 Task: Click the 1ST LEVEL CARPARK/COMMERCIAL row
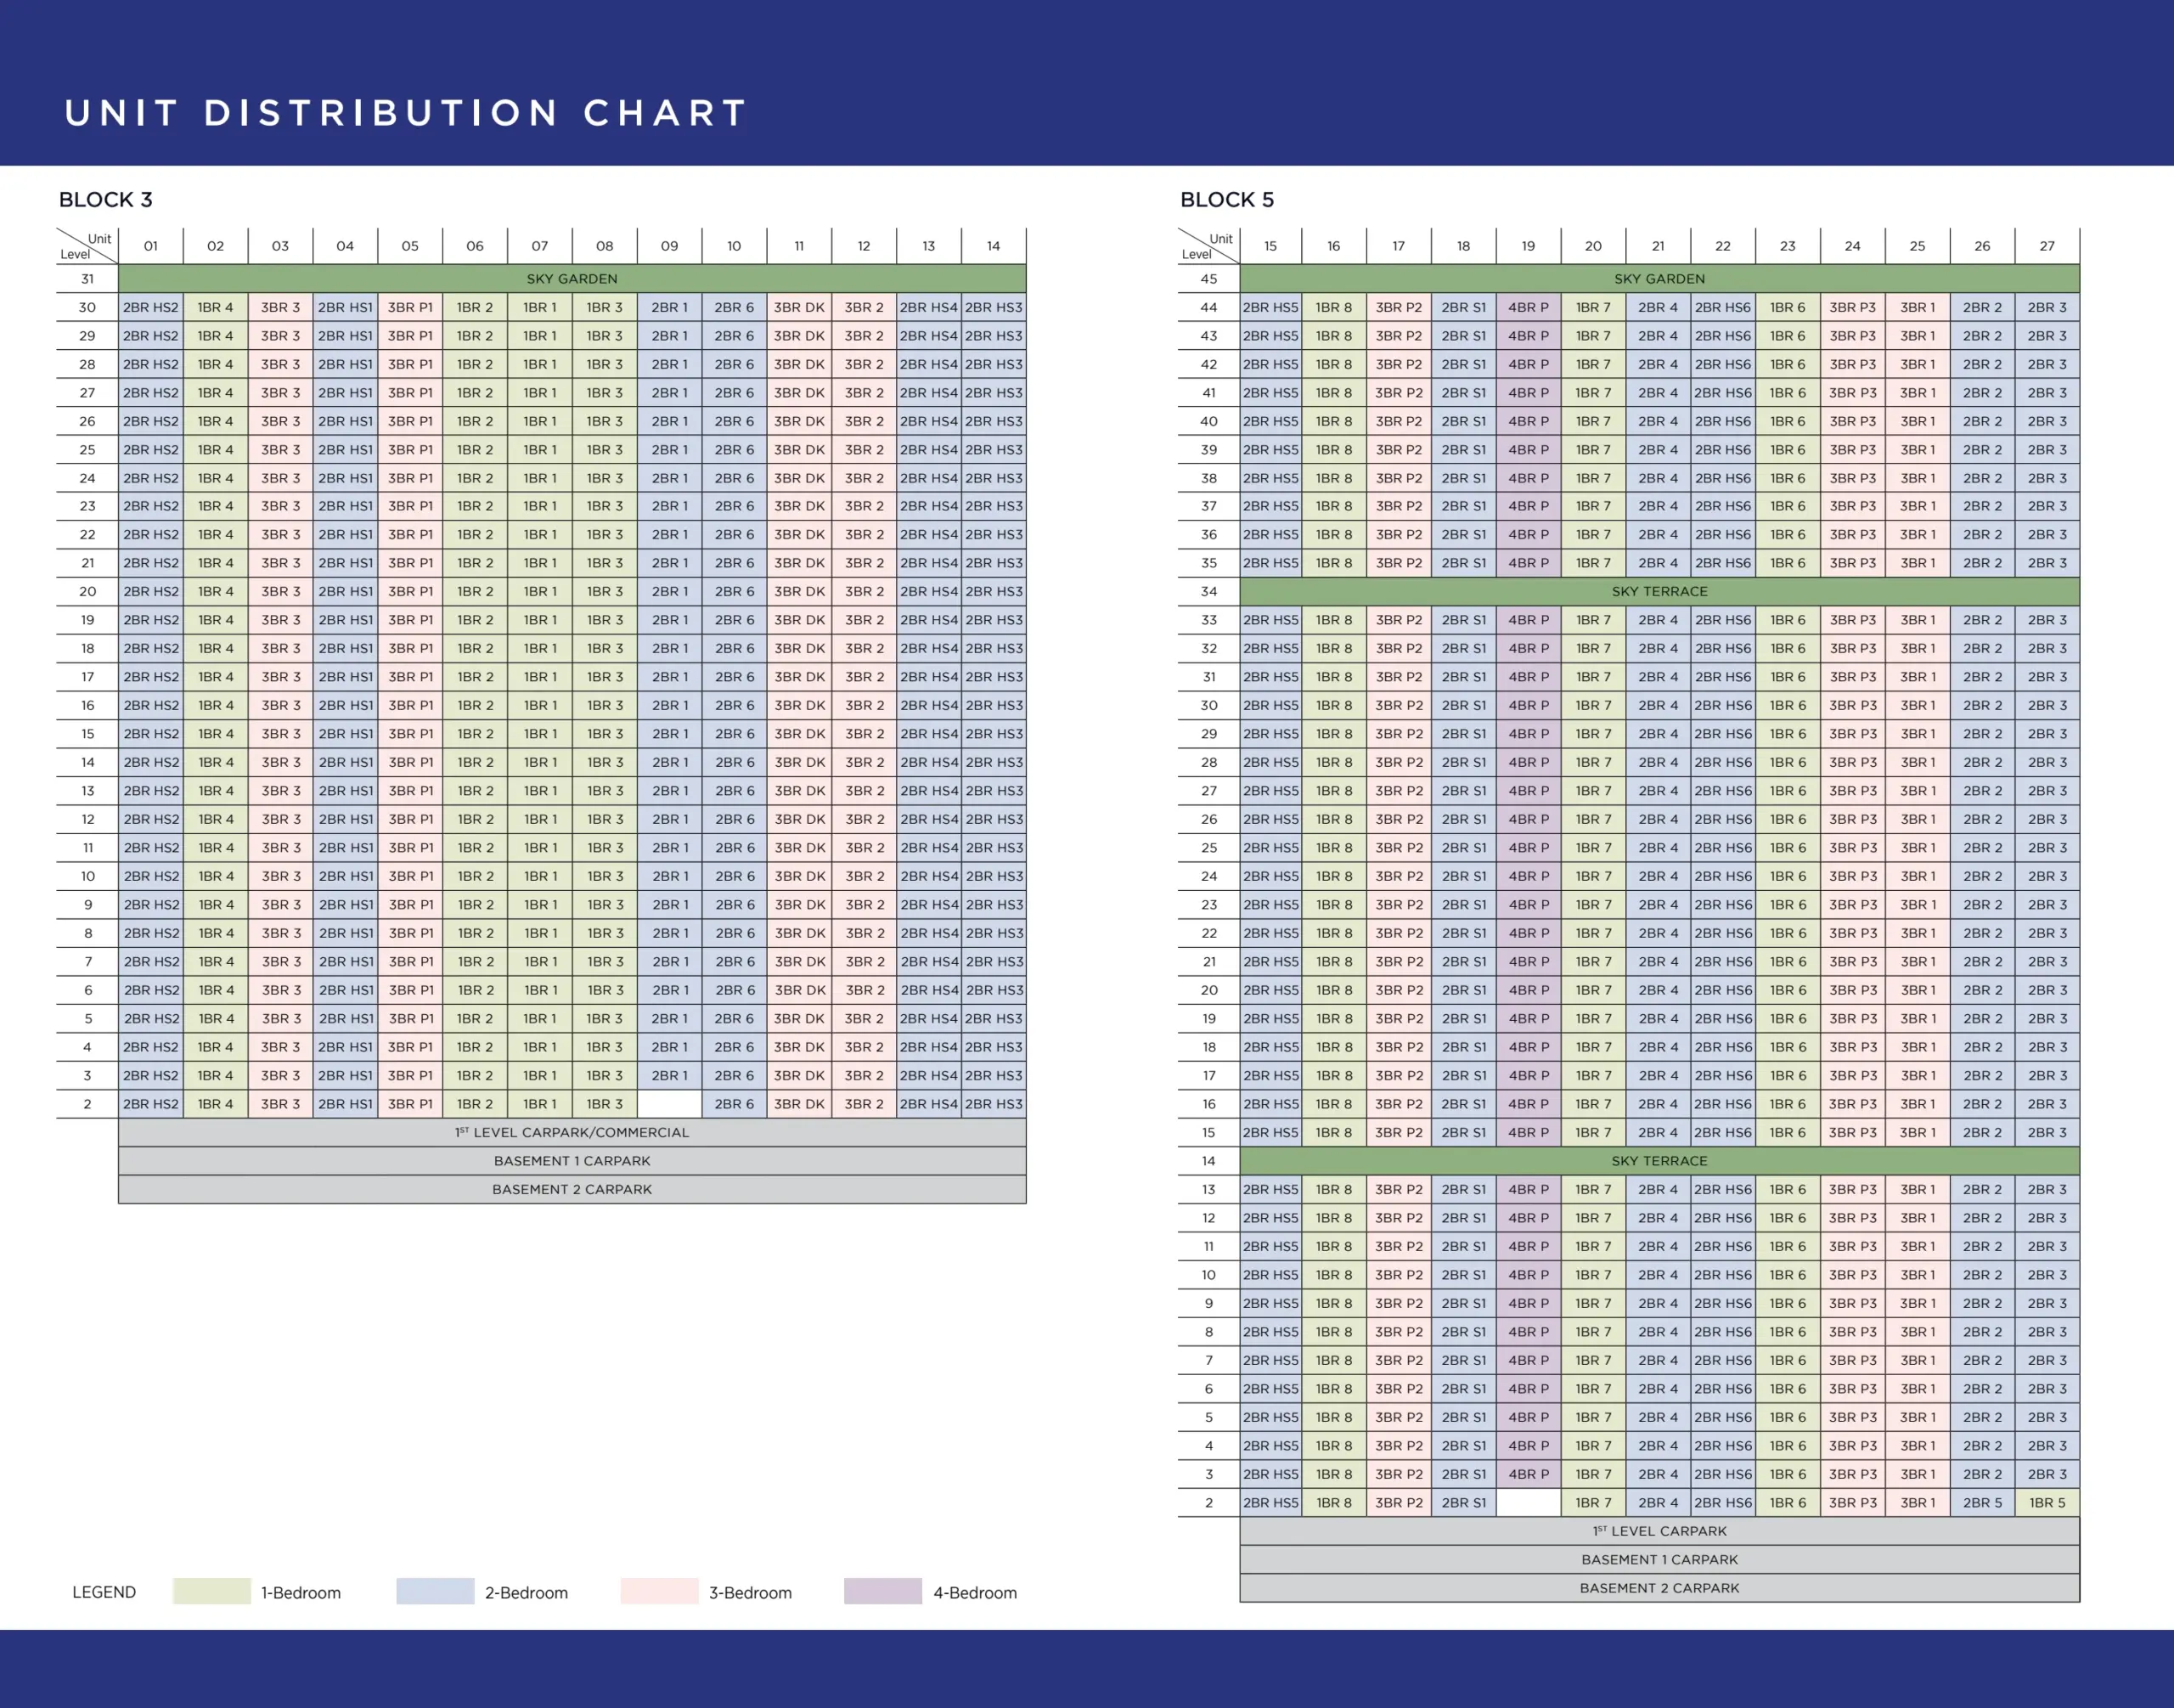572,1132
